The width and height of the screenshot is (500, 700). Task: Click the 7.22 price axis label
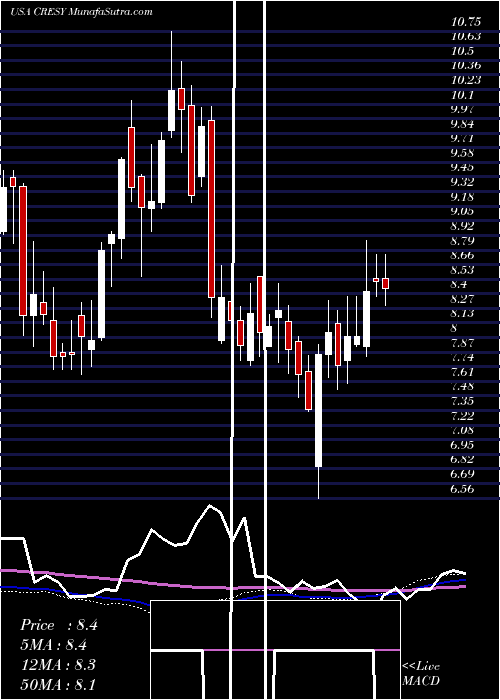[462, 416]
